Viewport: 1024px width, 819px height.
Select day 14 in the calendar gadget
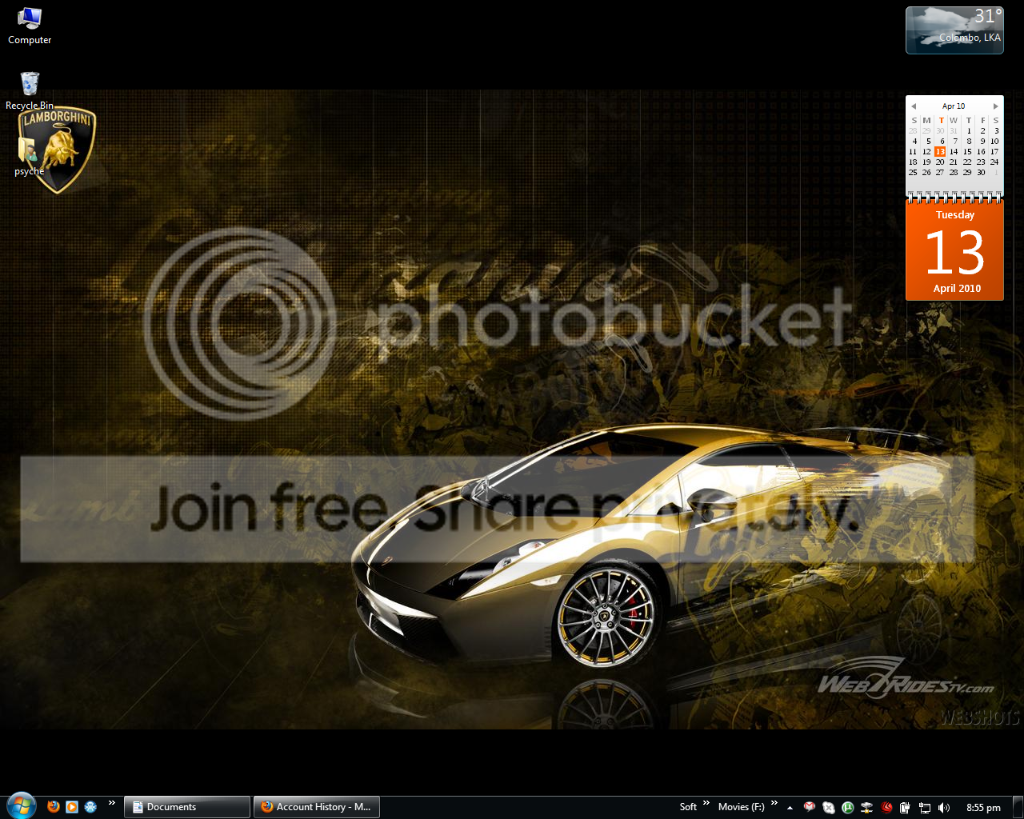tap(953, 152)
